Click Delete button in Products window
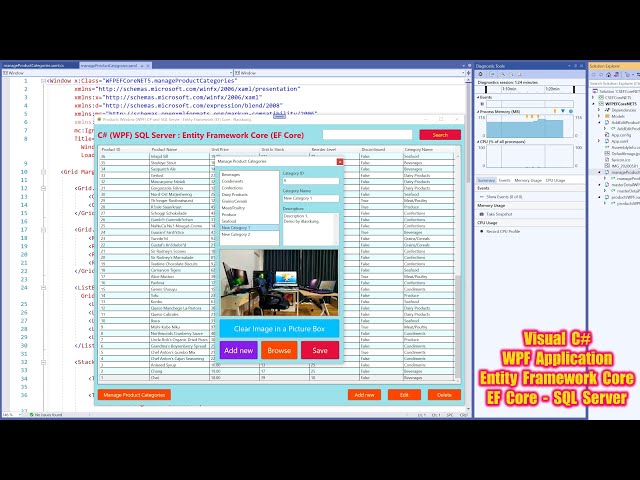Viewport: 640px width, 480px height. click(444, 395)
